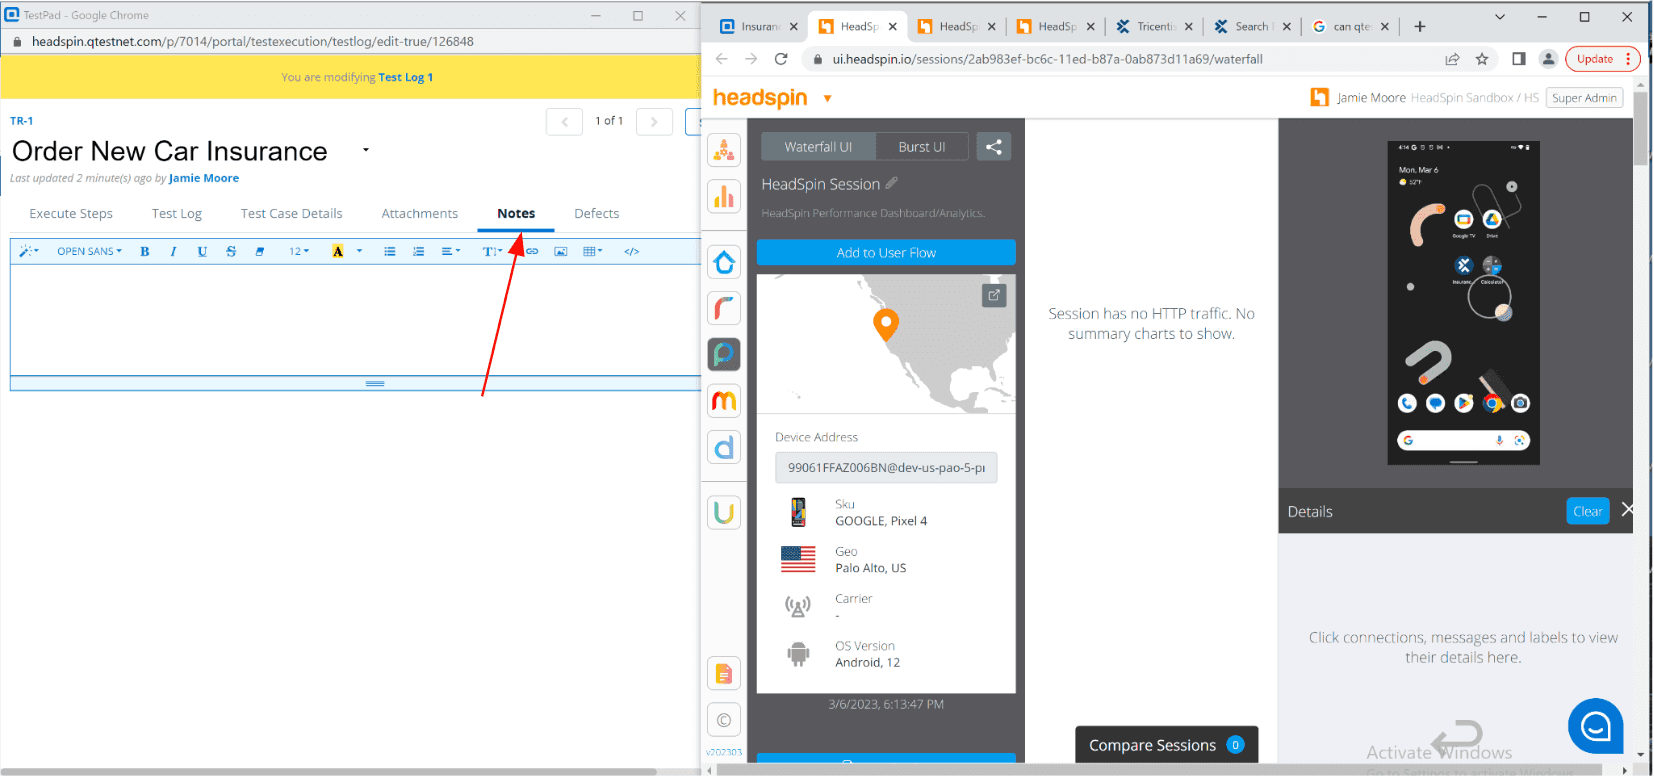Go to the previous test run

coord(564,122)
